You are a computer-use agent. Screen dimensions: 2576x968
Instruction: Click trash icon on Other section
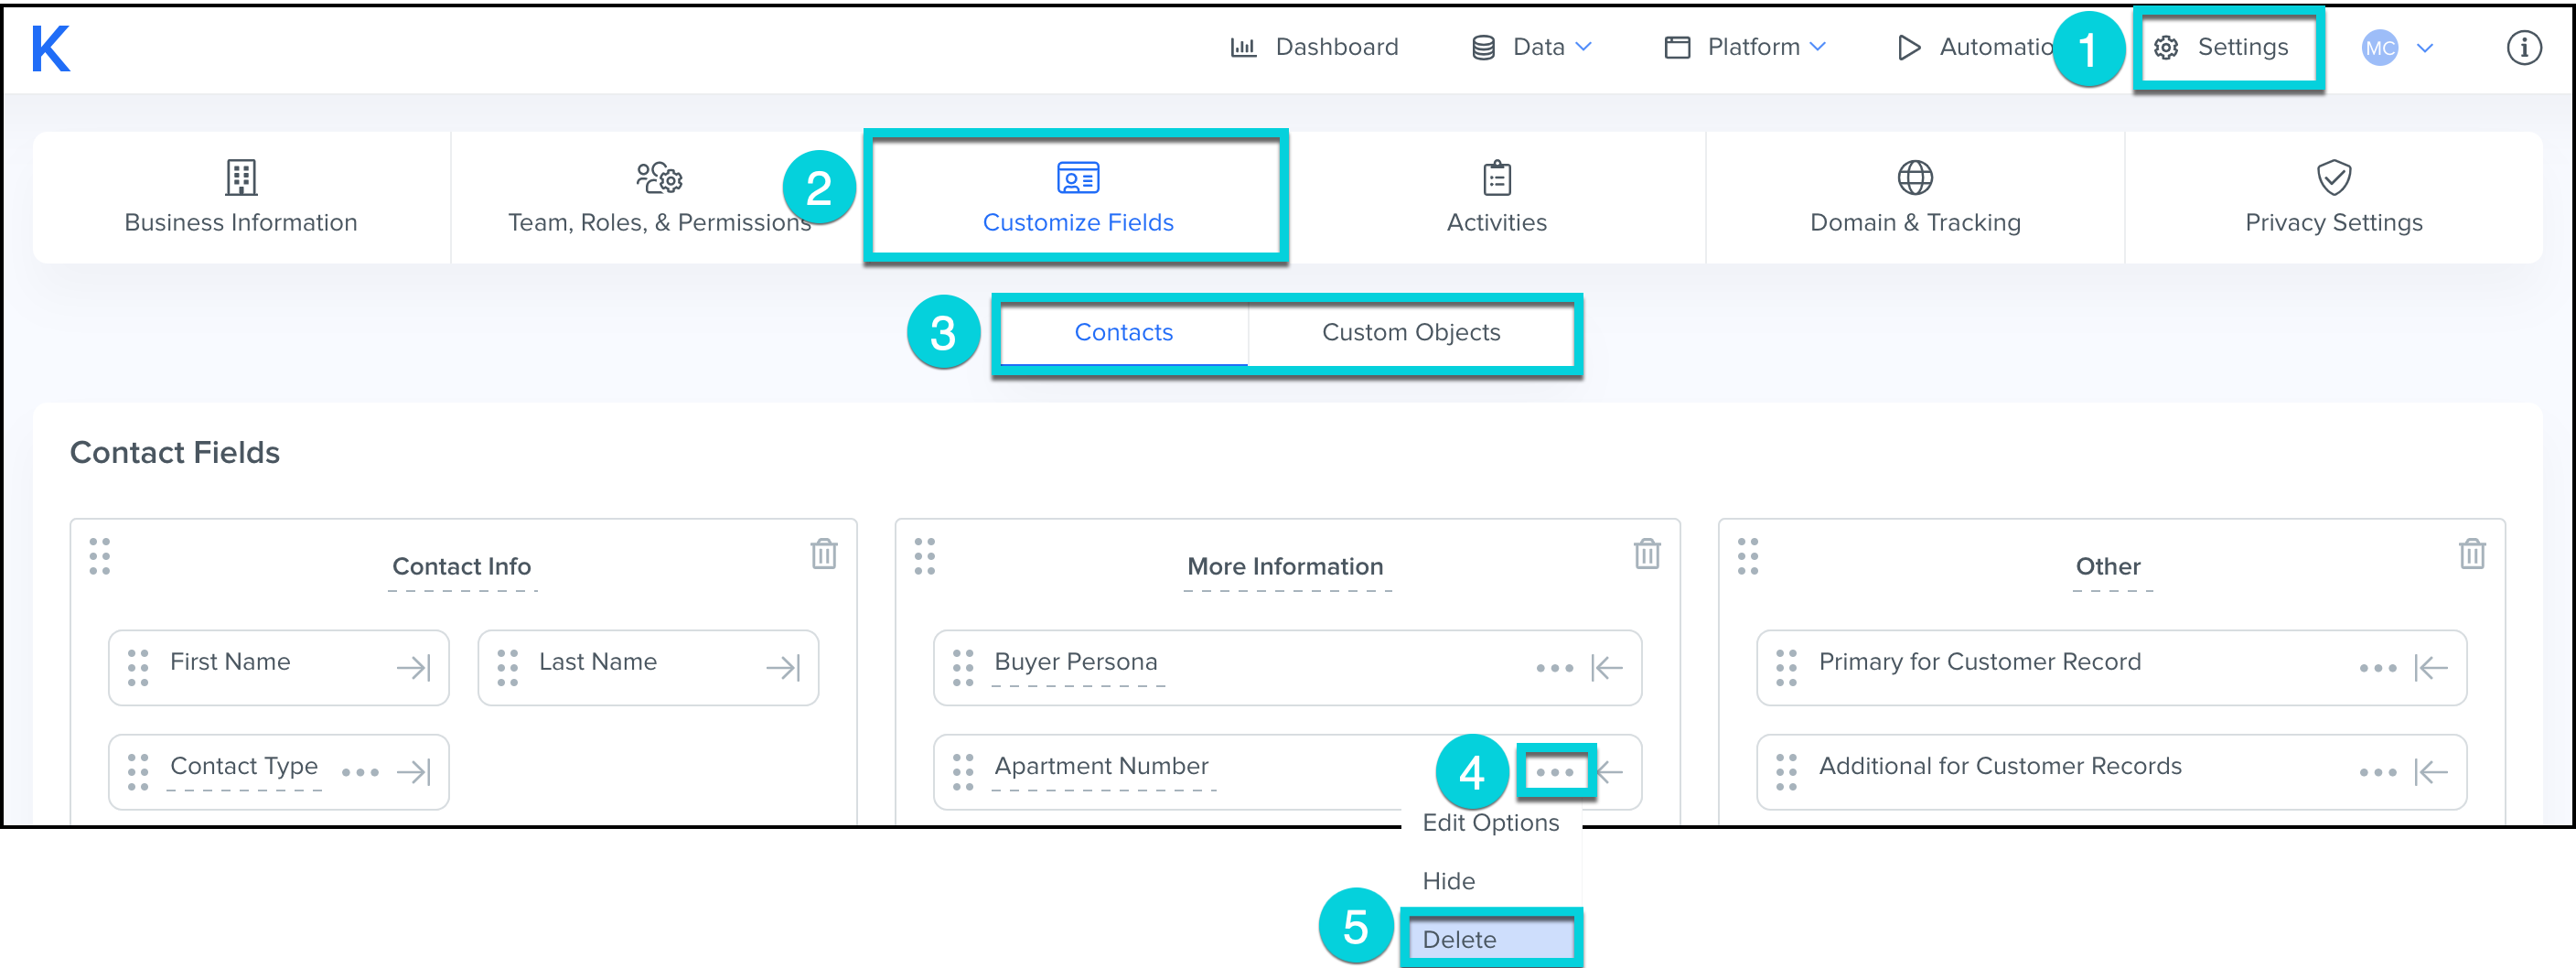click(2471, 553)
